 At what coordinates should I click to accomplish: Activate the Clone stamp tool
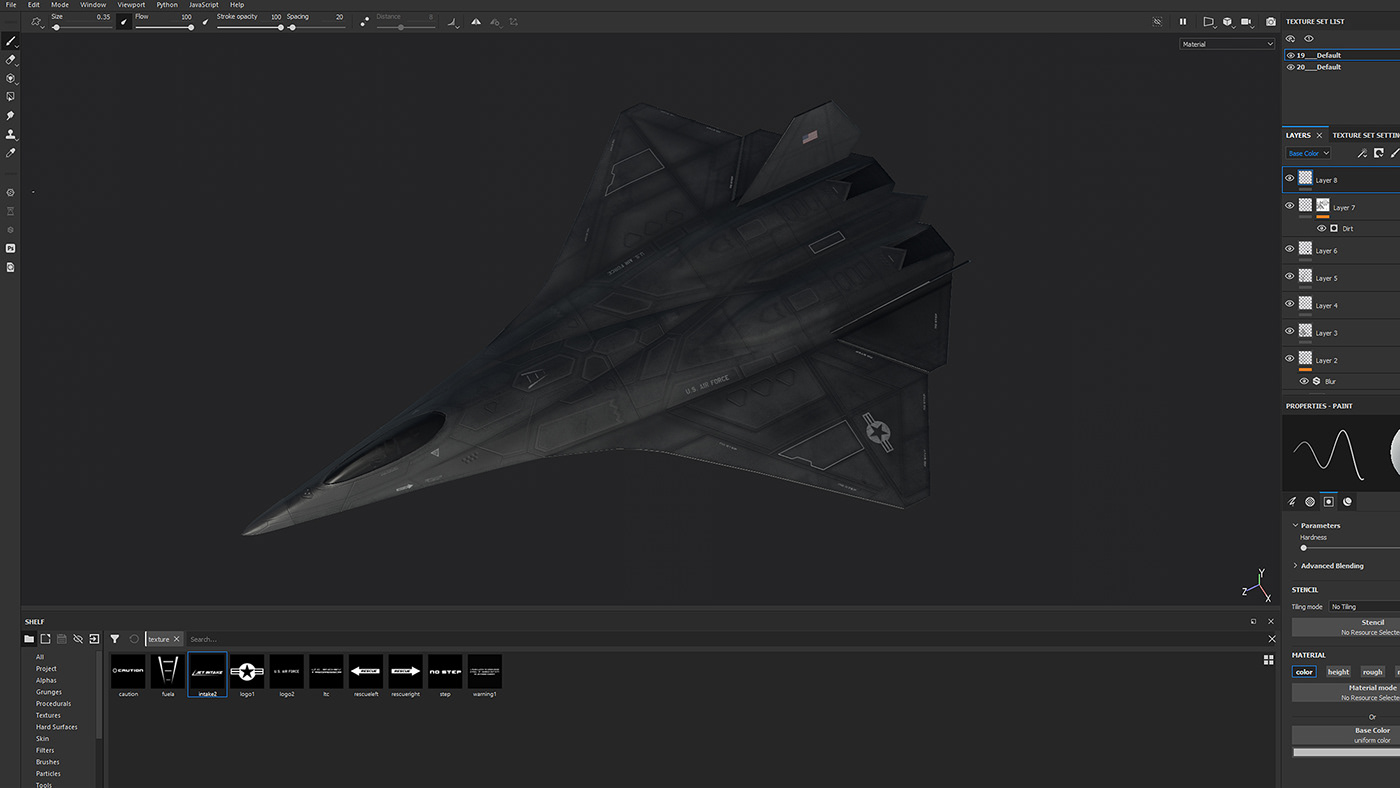(x=11, y=133)
